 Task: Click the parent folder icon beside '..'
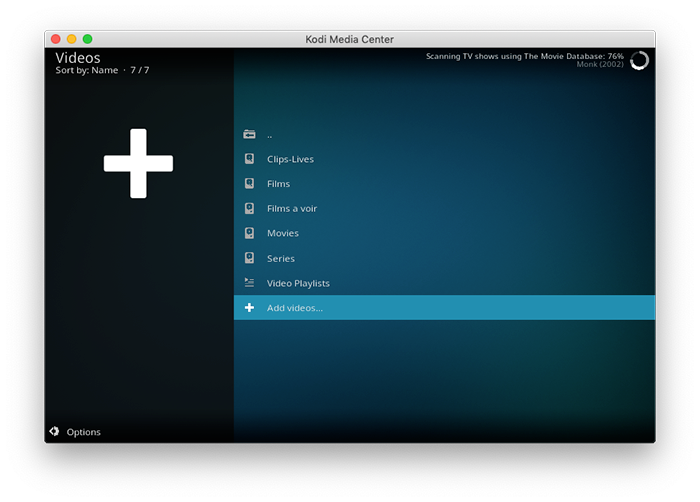(x=249, y=134)
